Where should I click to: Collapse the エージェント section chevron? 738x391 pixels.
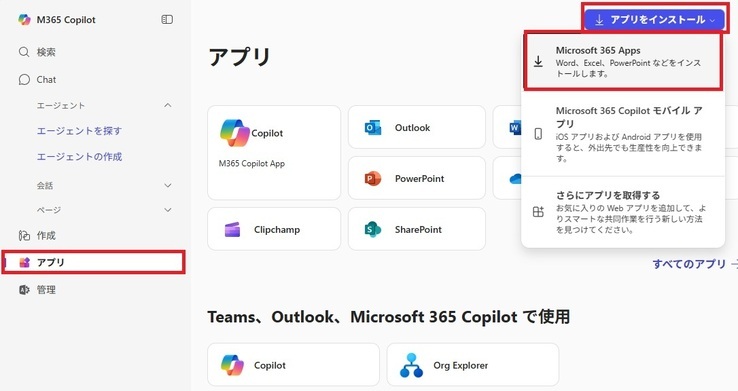[x=168, y=105]
